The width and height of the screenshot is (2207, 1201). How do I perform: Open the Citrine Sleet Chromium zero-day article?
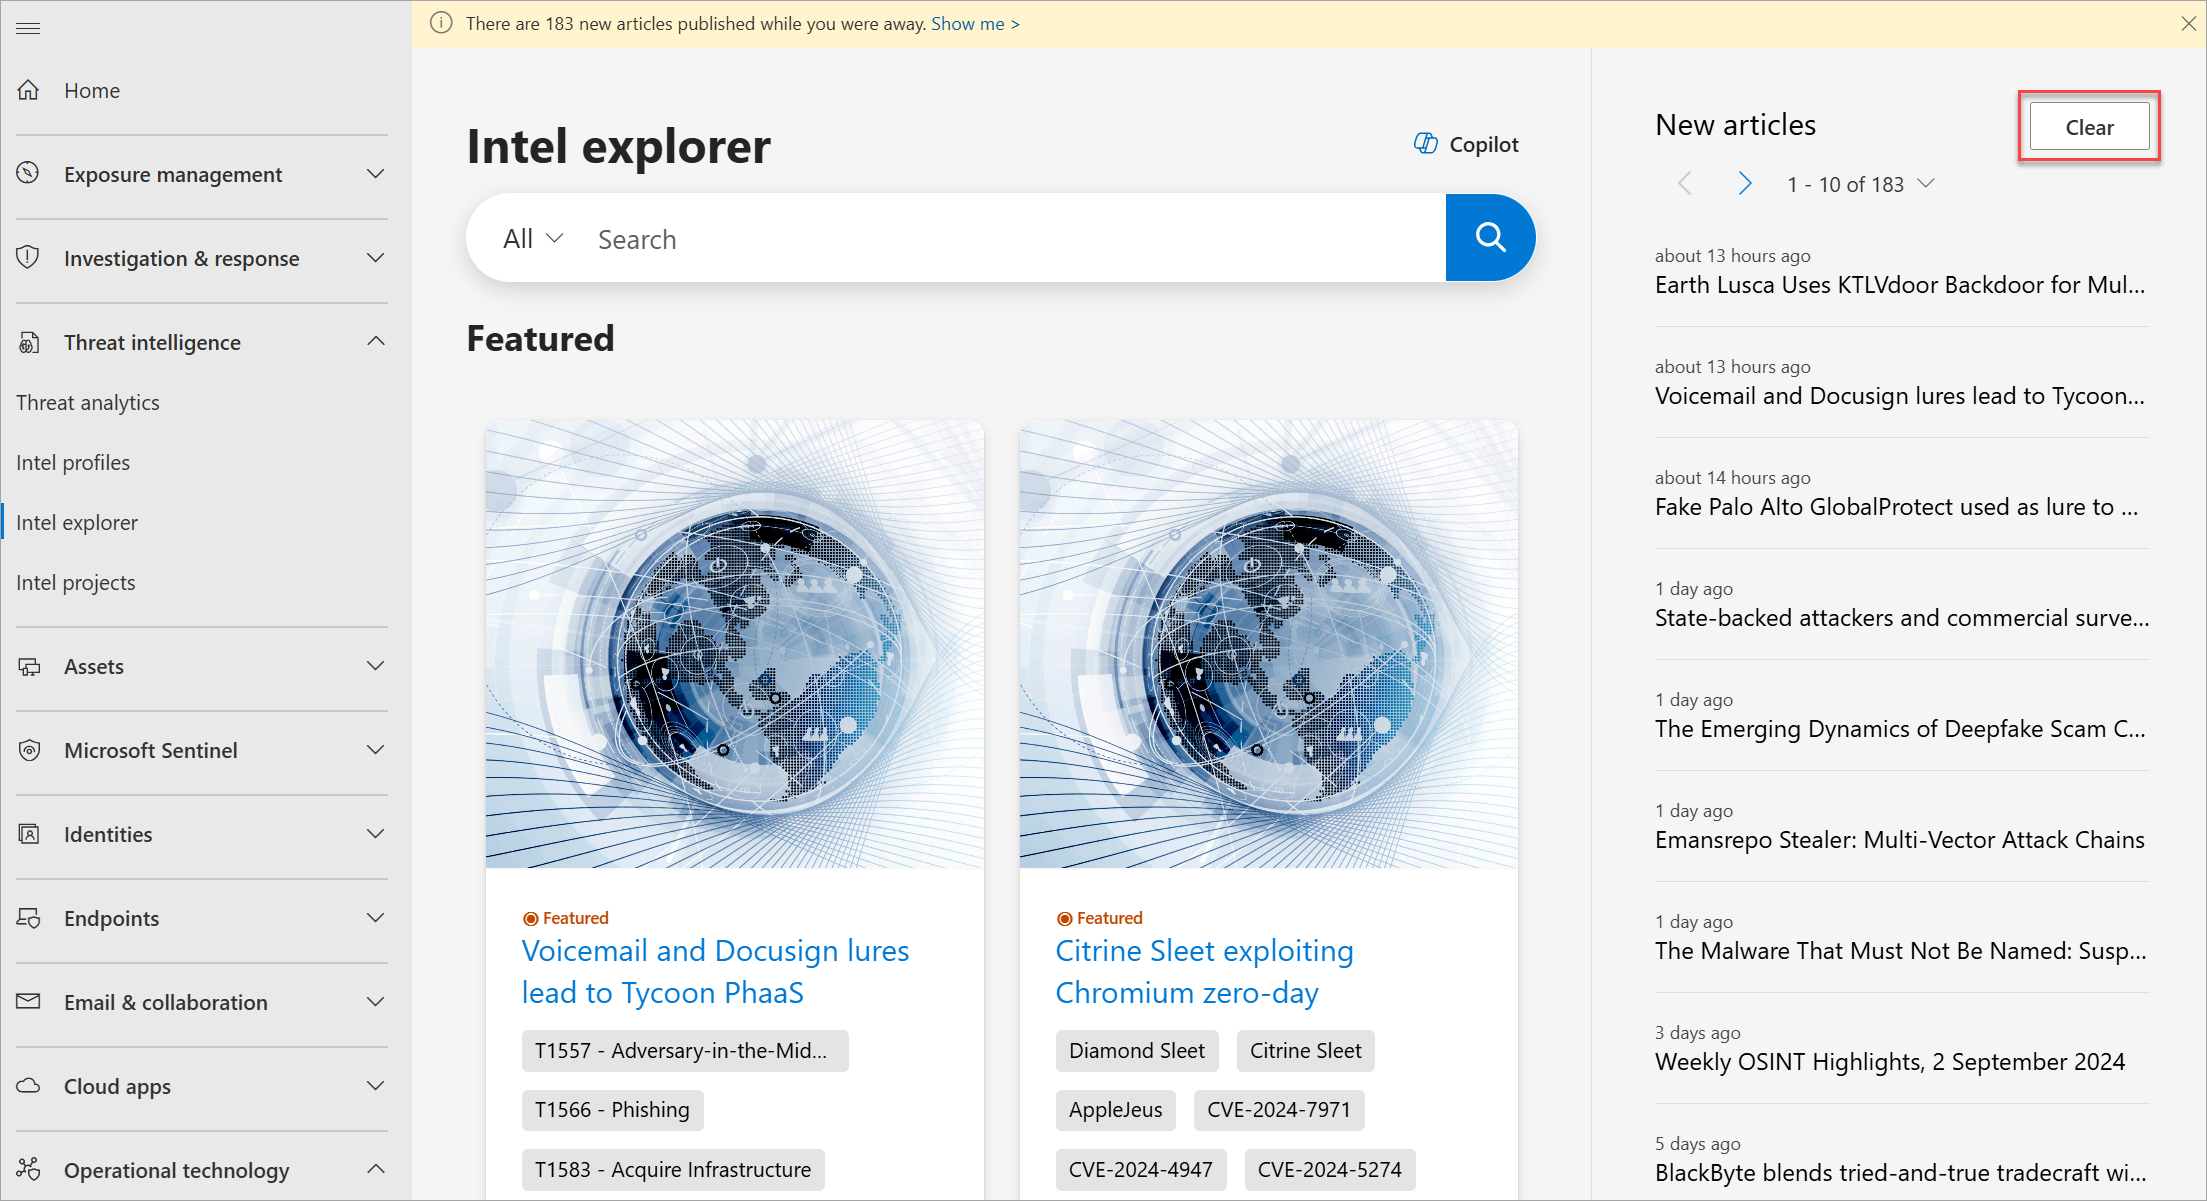(1203, 971)
